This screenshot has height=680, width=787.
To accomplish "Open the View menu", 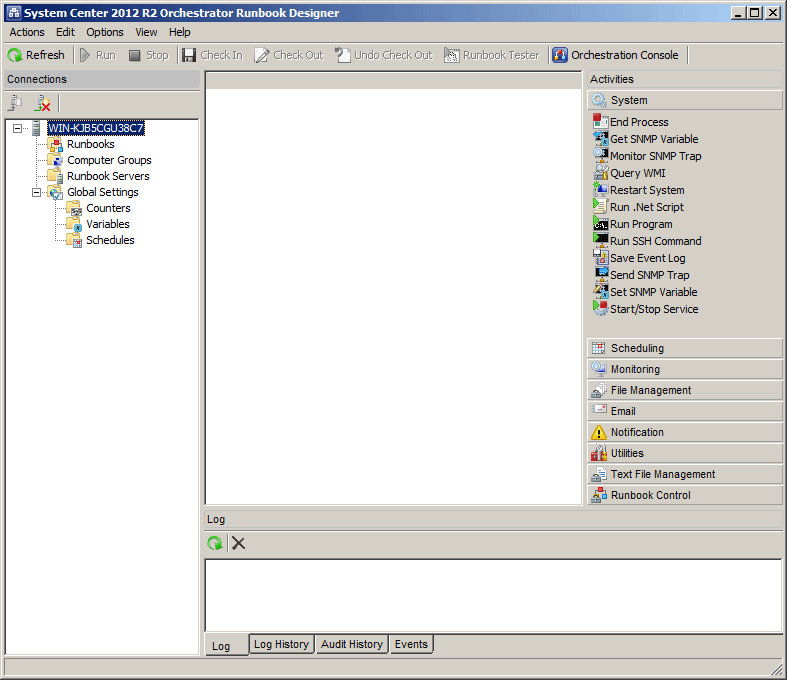I will 146,33.
